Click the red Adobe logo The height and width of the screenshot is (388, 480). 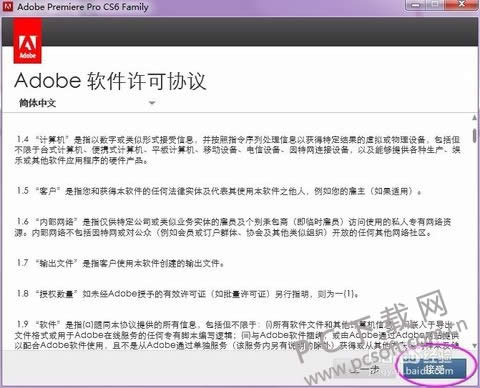(28, 41)
